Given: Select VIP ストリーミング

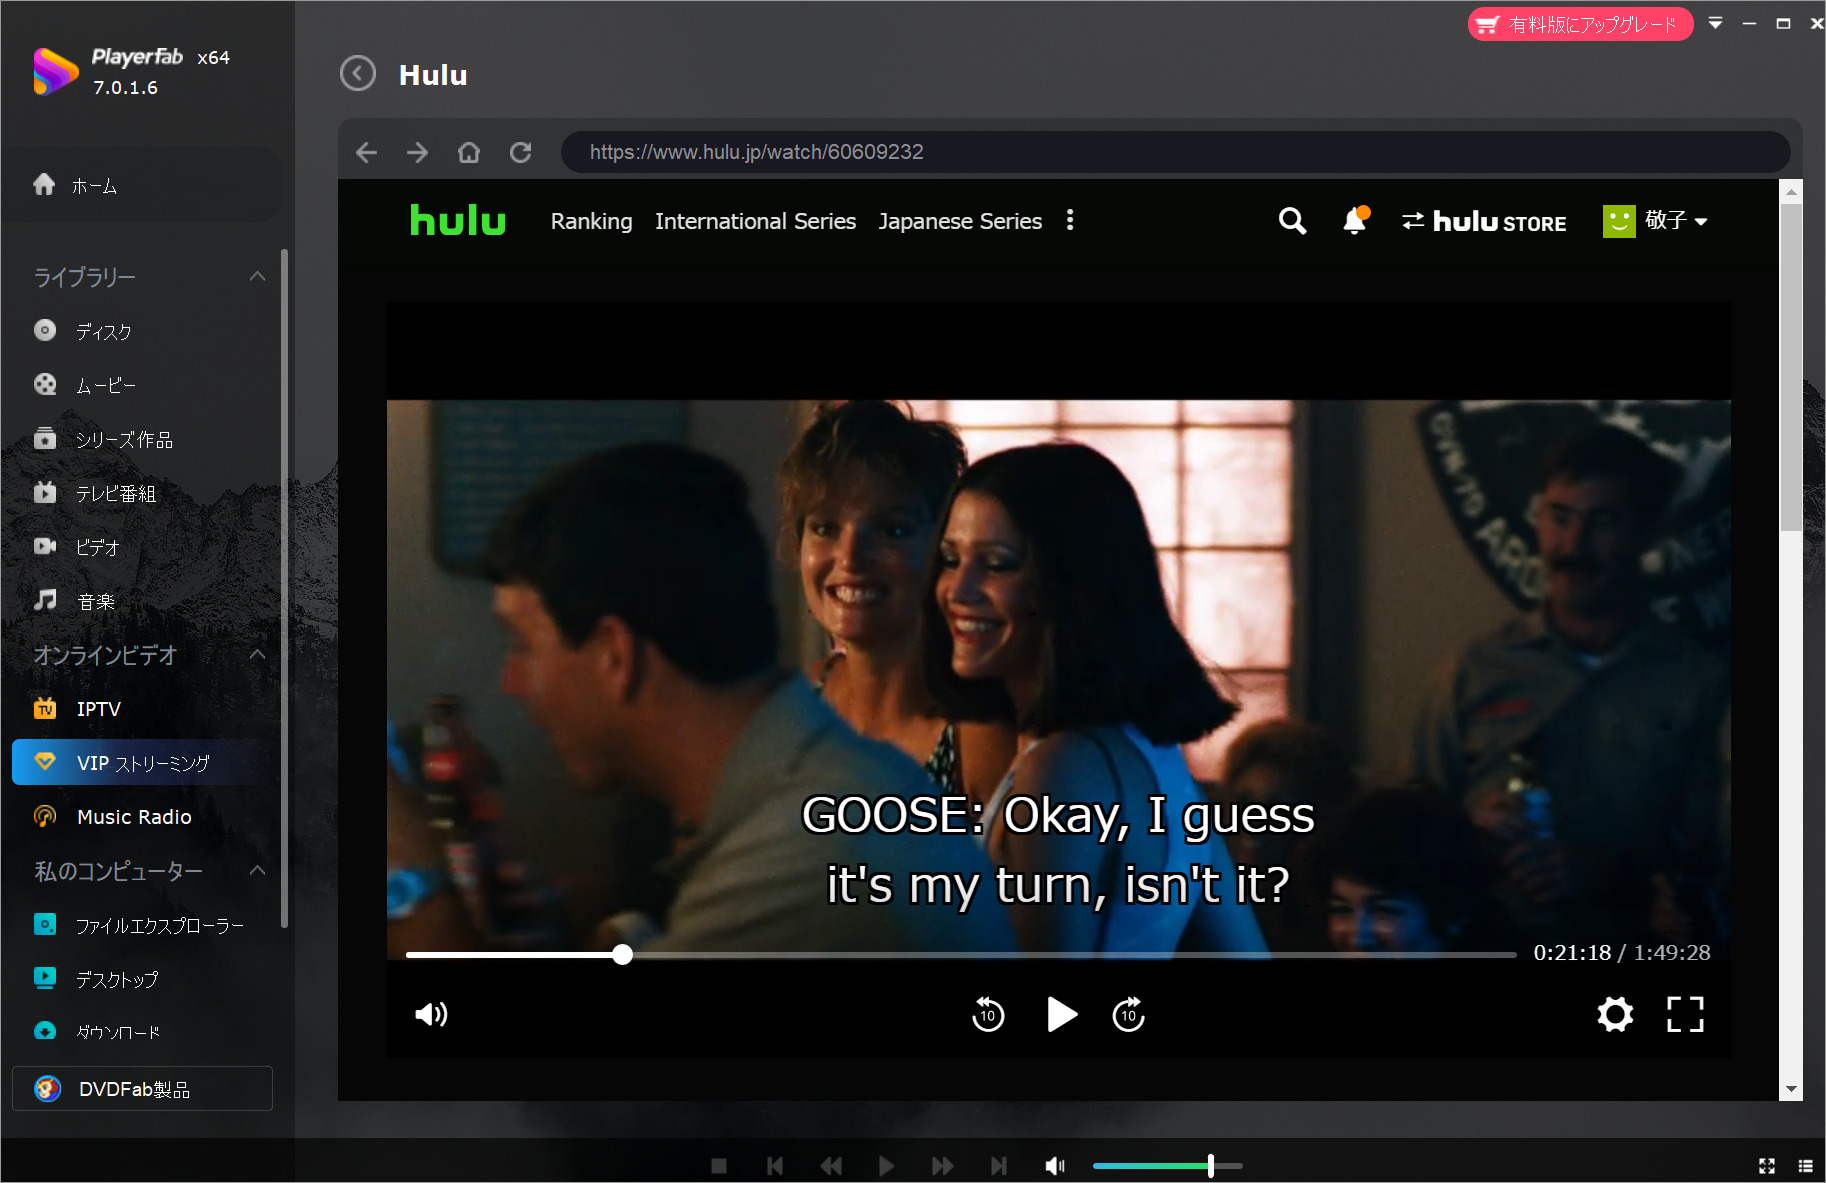Looking at the screenshot, I should pyautogui.click(x=142, y=763).
